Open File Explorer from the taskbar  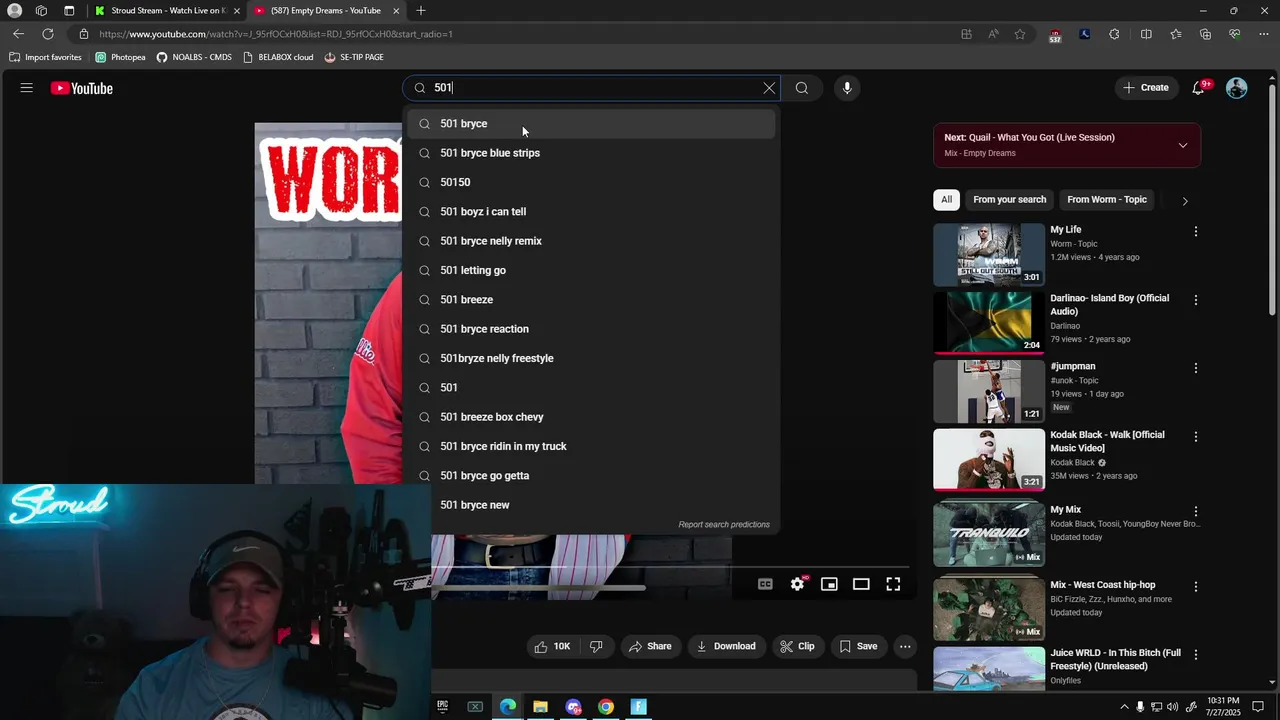coord(540,707)
